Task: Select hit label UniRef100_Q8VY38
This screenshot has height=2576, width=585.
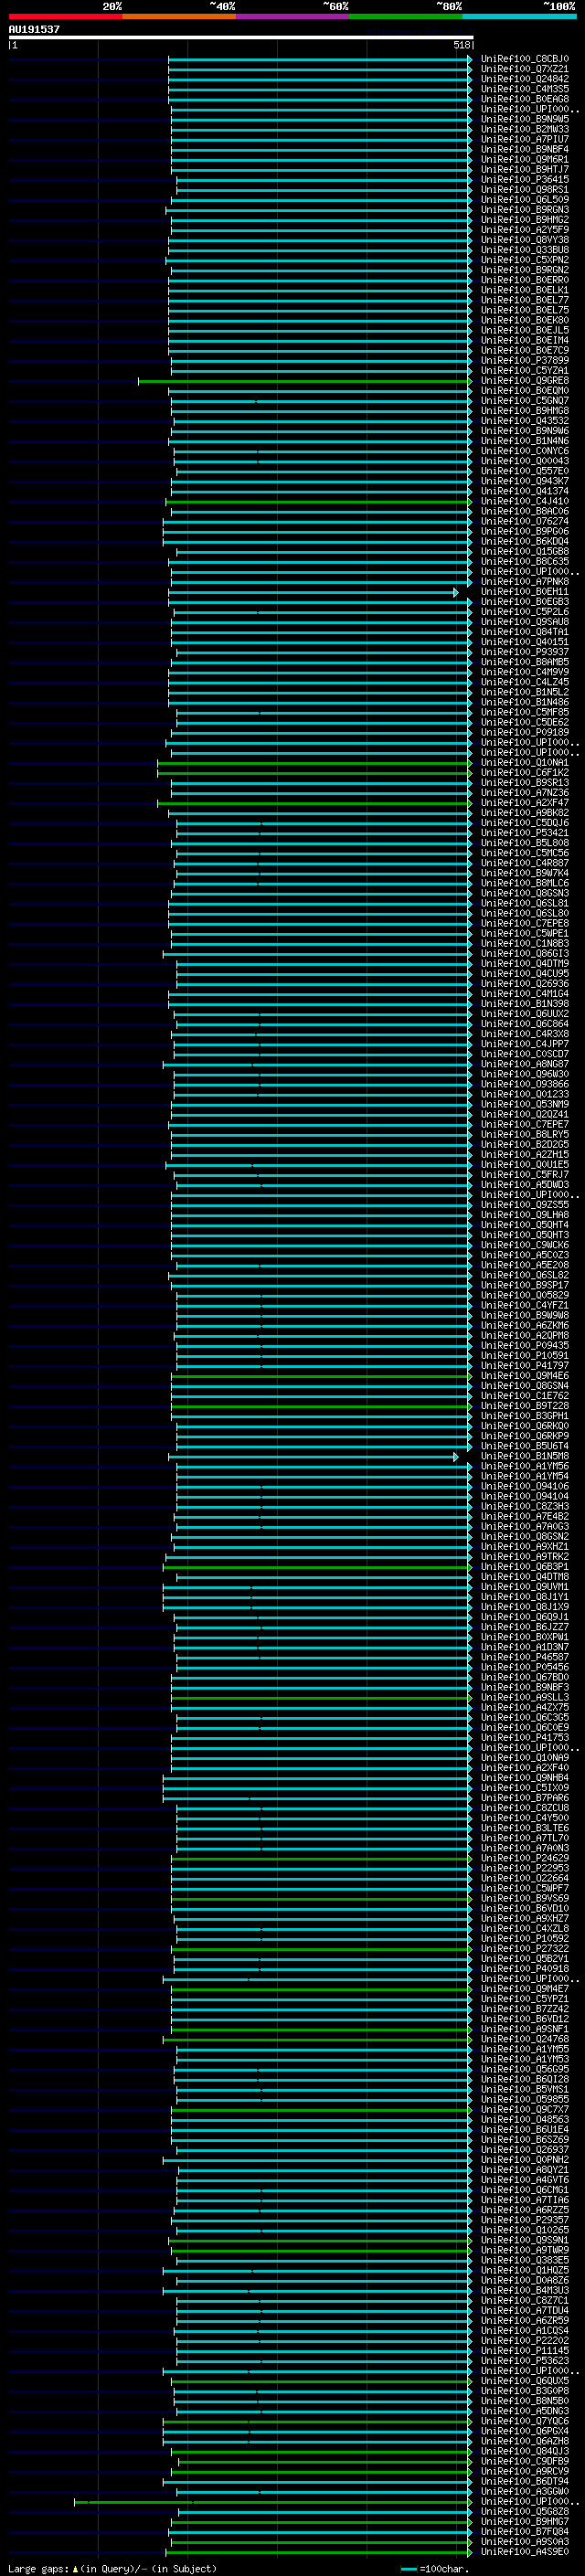Action: coord(524,240)
